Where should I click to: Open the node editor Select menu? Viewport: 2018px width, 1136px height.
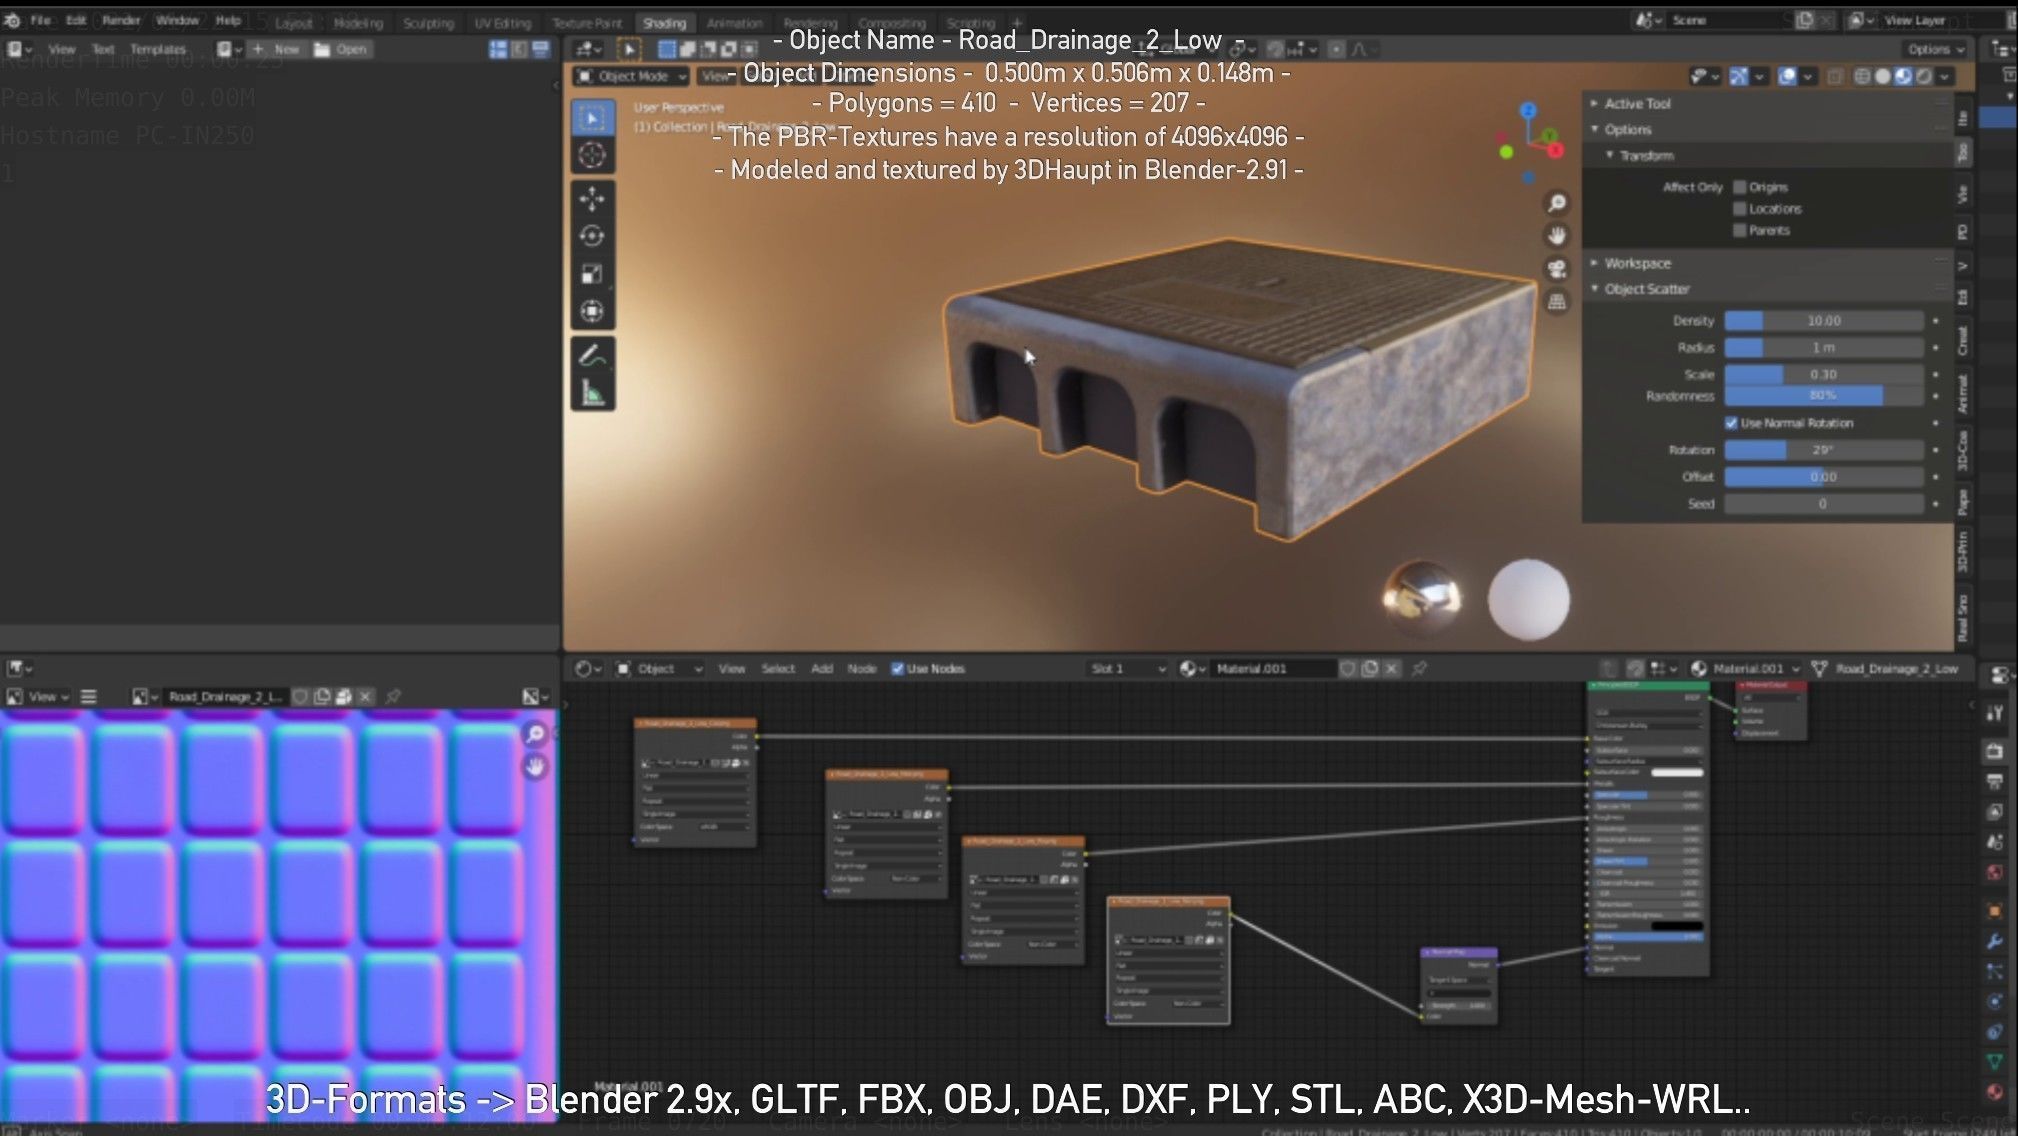(x=778, y=668)
